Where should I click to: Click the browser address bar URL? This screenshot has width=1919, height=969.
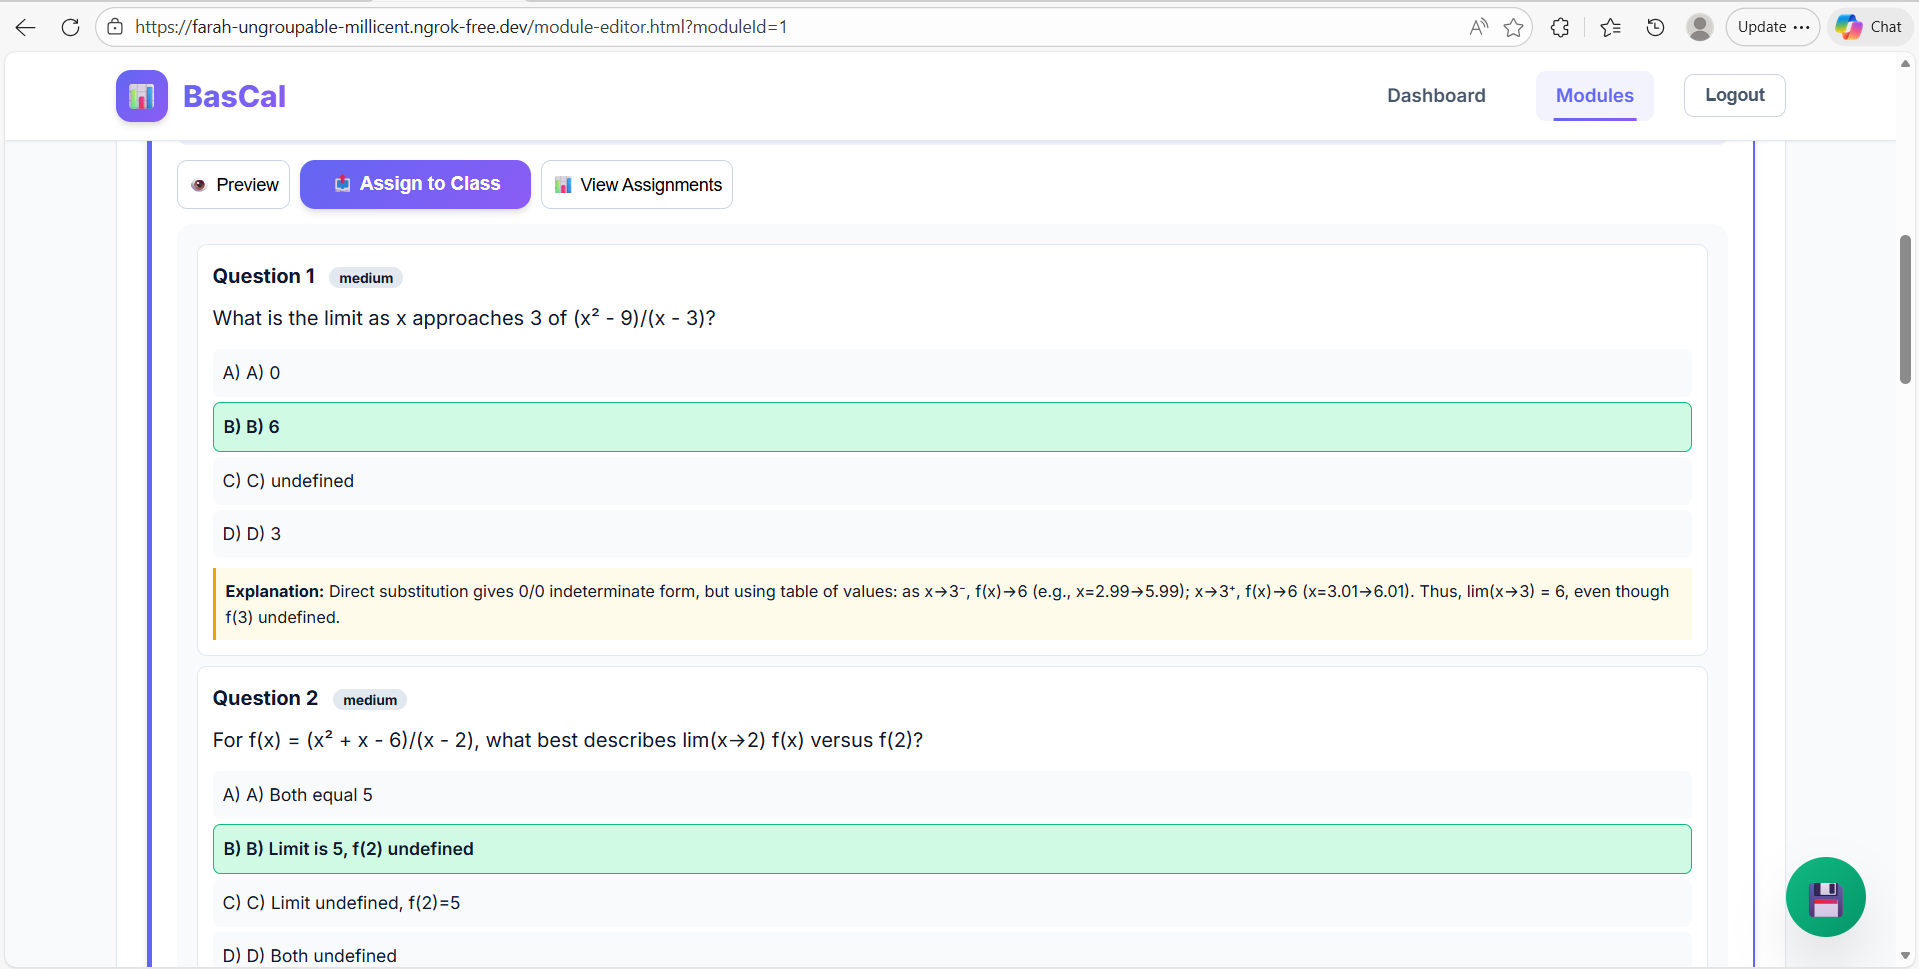461,27
